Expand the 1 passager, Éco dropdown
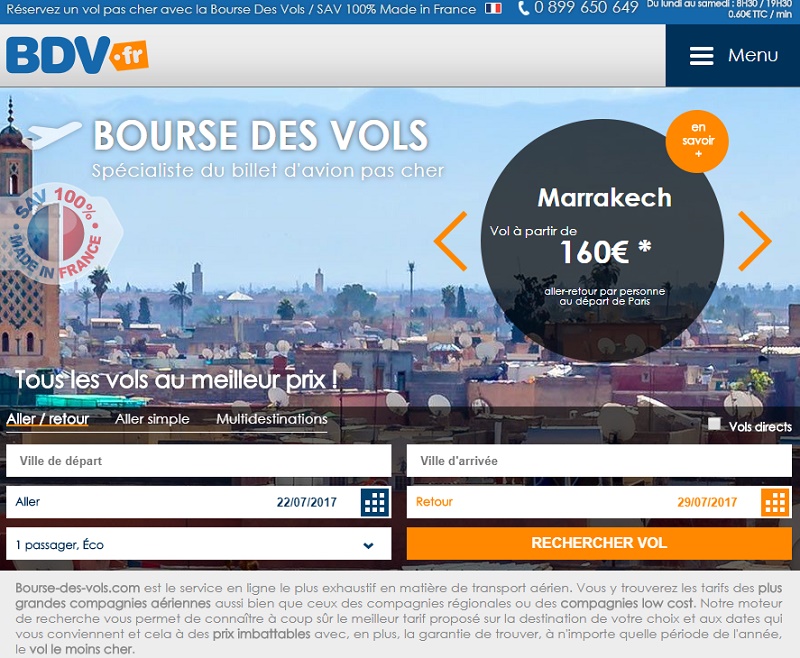 (198, 544)
